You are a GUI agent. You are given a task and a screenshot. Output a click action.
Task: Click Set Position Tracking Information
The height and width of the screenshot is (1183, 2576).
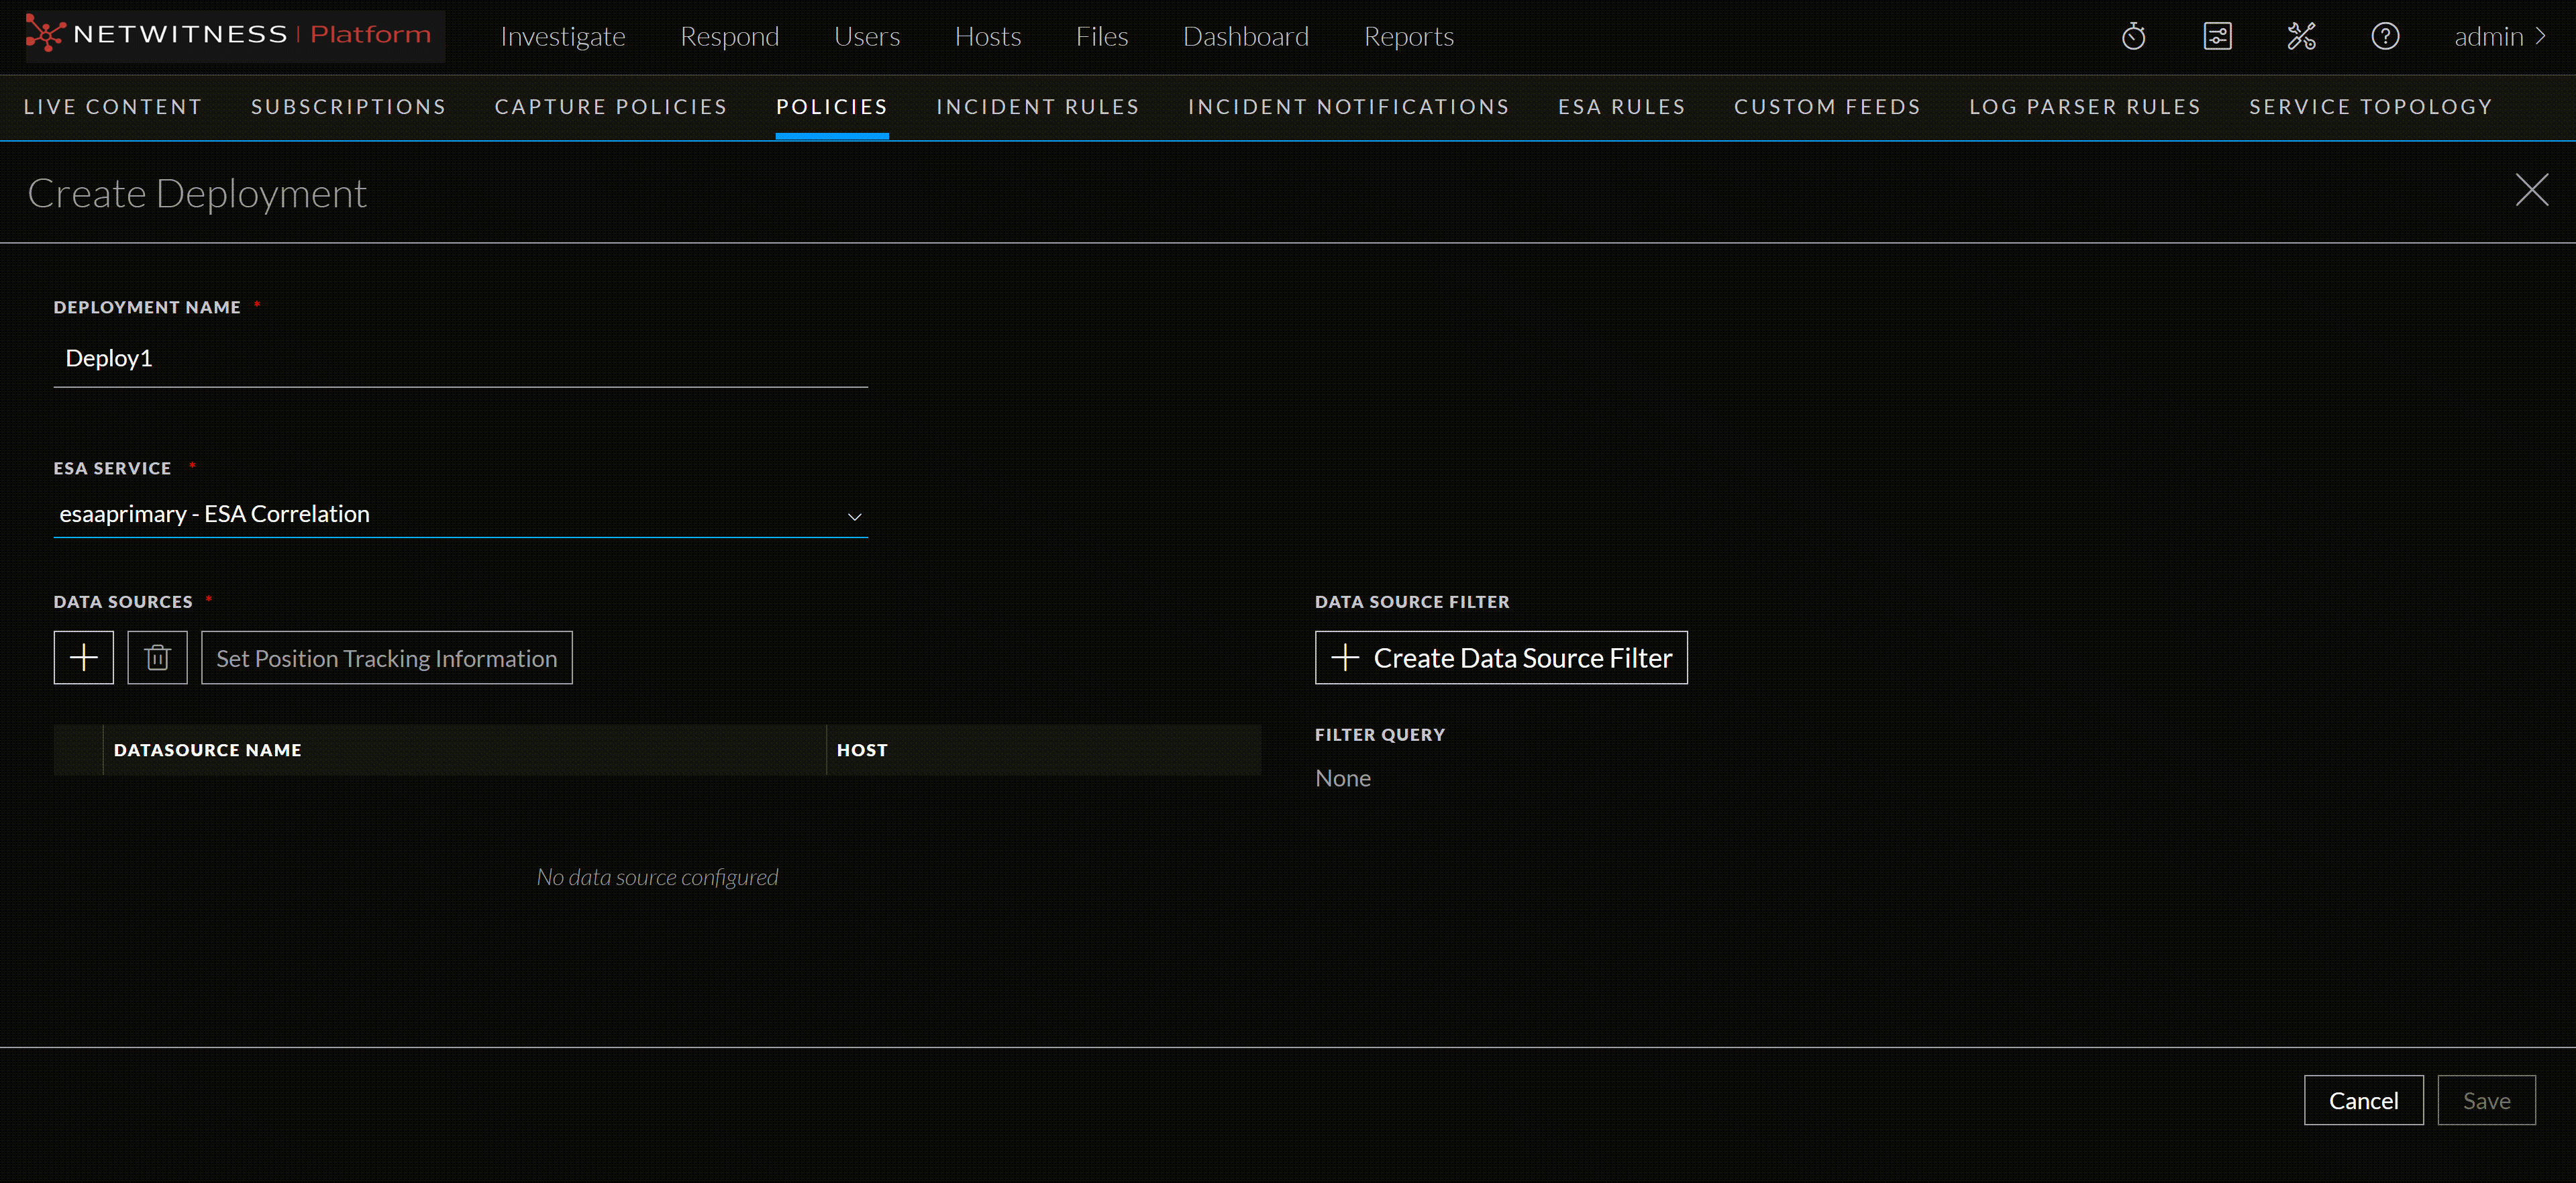[x=386, y=658]
